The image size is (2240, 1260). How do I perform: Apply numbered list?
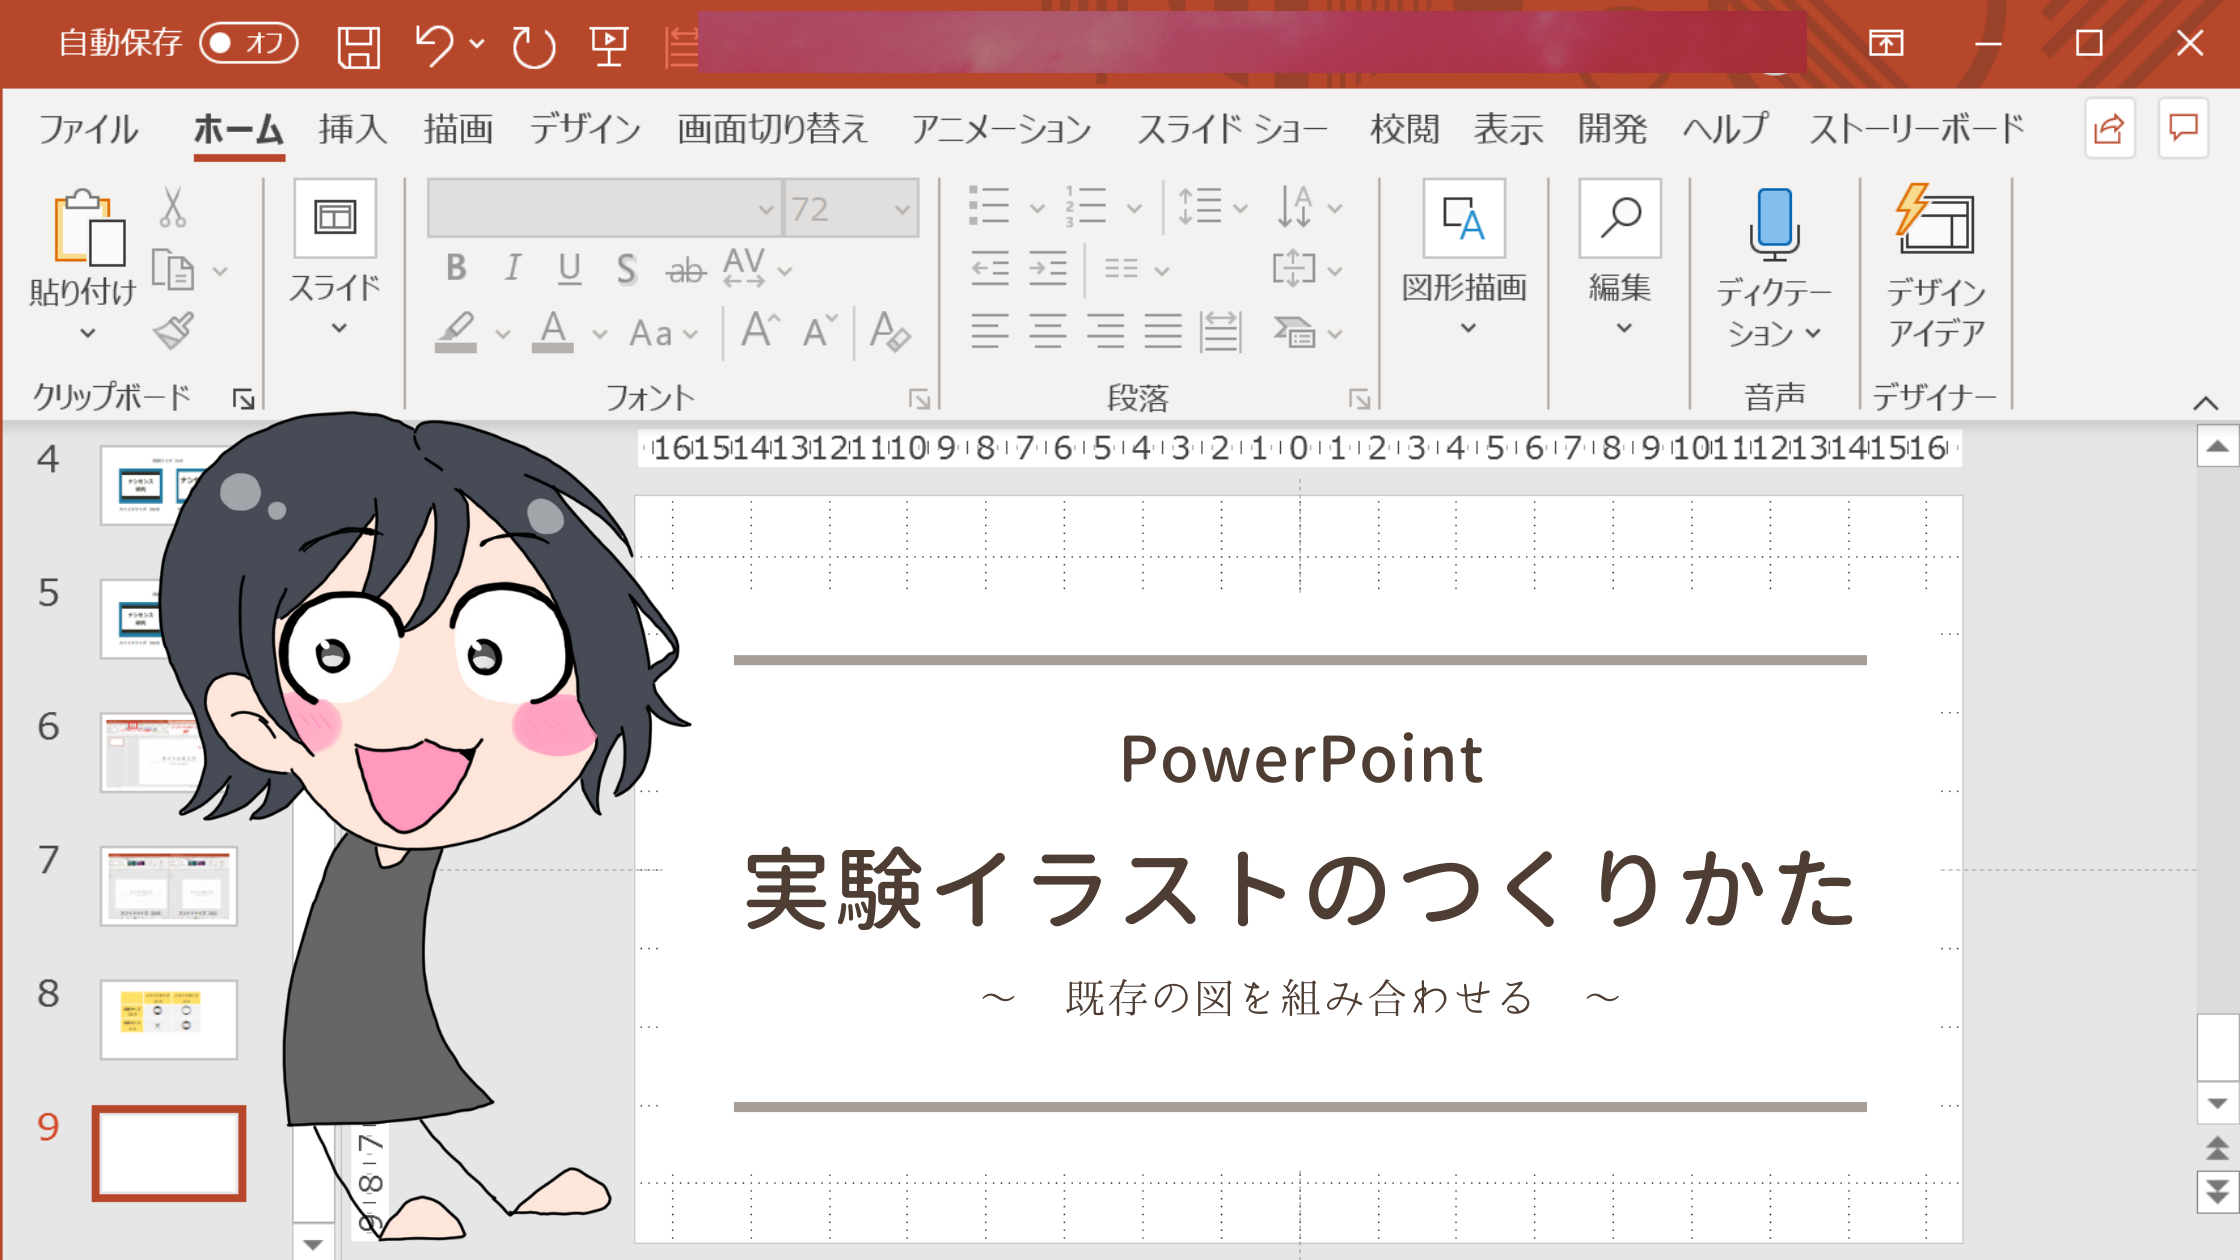pyautogui.click(x=1085, y=206)
